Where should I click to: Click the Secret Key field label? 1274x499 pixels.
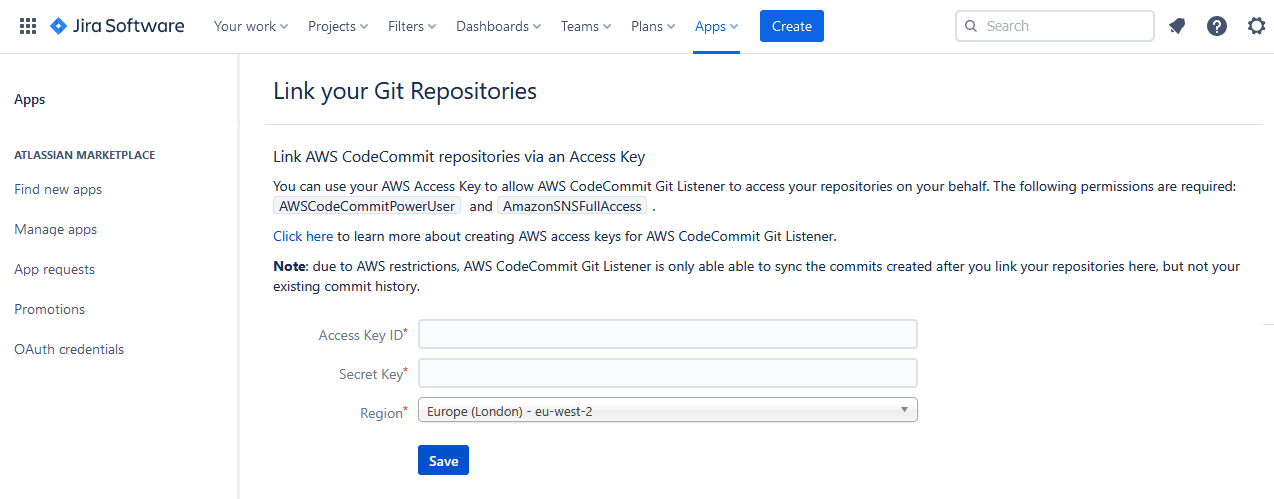[373, 374]
